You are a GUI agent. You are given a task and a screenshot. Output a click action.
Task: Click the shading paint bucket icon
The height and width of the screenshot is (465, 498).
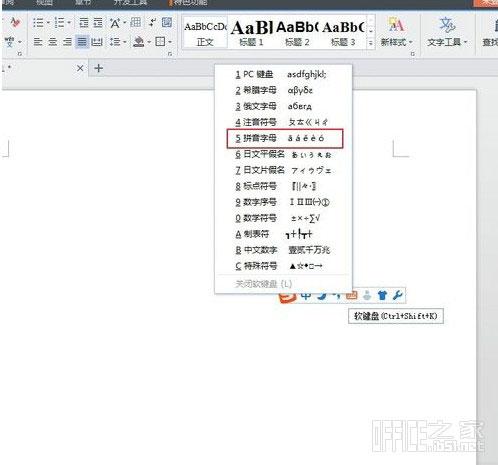pyautogui.click(x=139, y=42)
